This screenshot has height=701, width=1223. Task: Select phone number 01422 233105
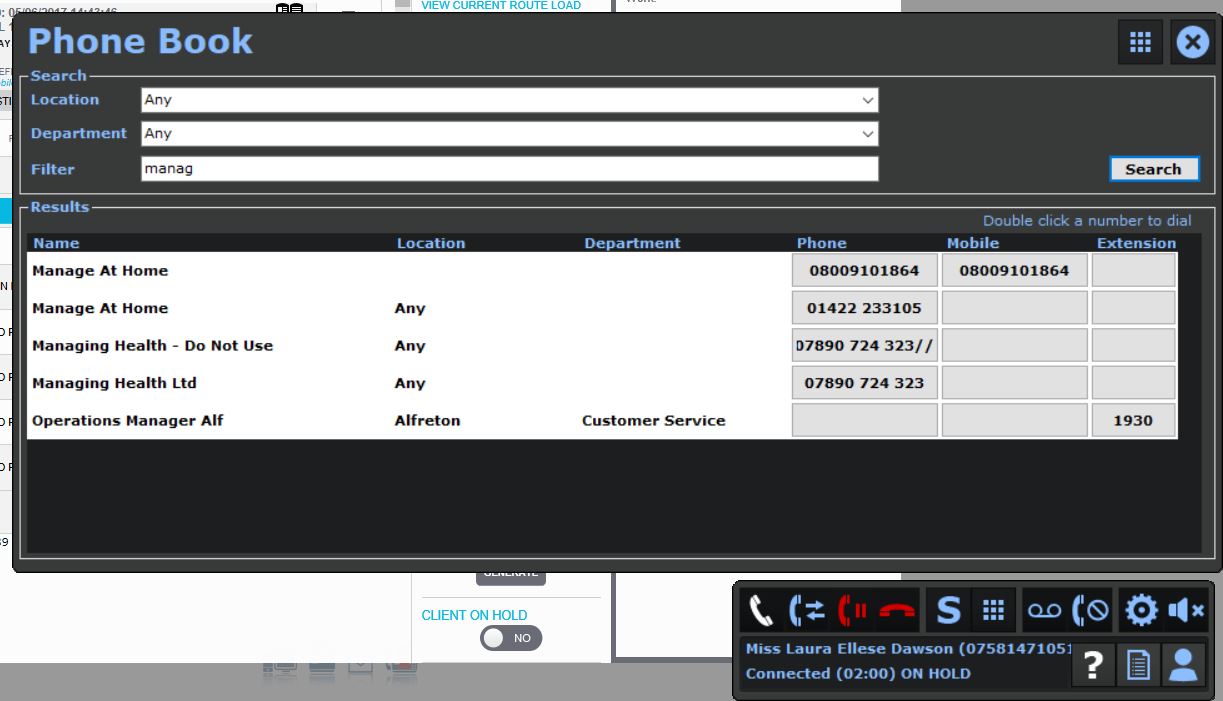(x=865, y=308)
